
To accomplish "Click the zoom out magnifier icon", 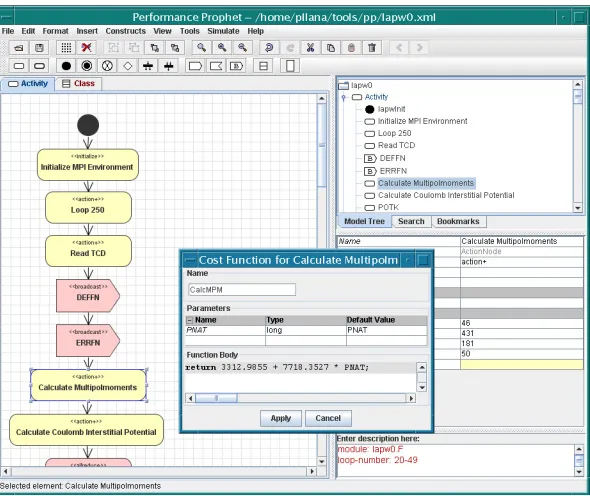I will click(242, 48).
